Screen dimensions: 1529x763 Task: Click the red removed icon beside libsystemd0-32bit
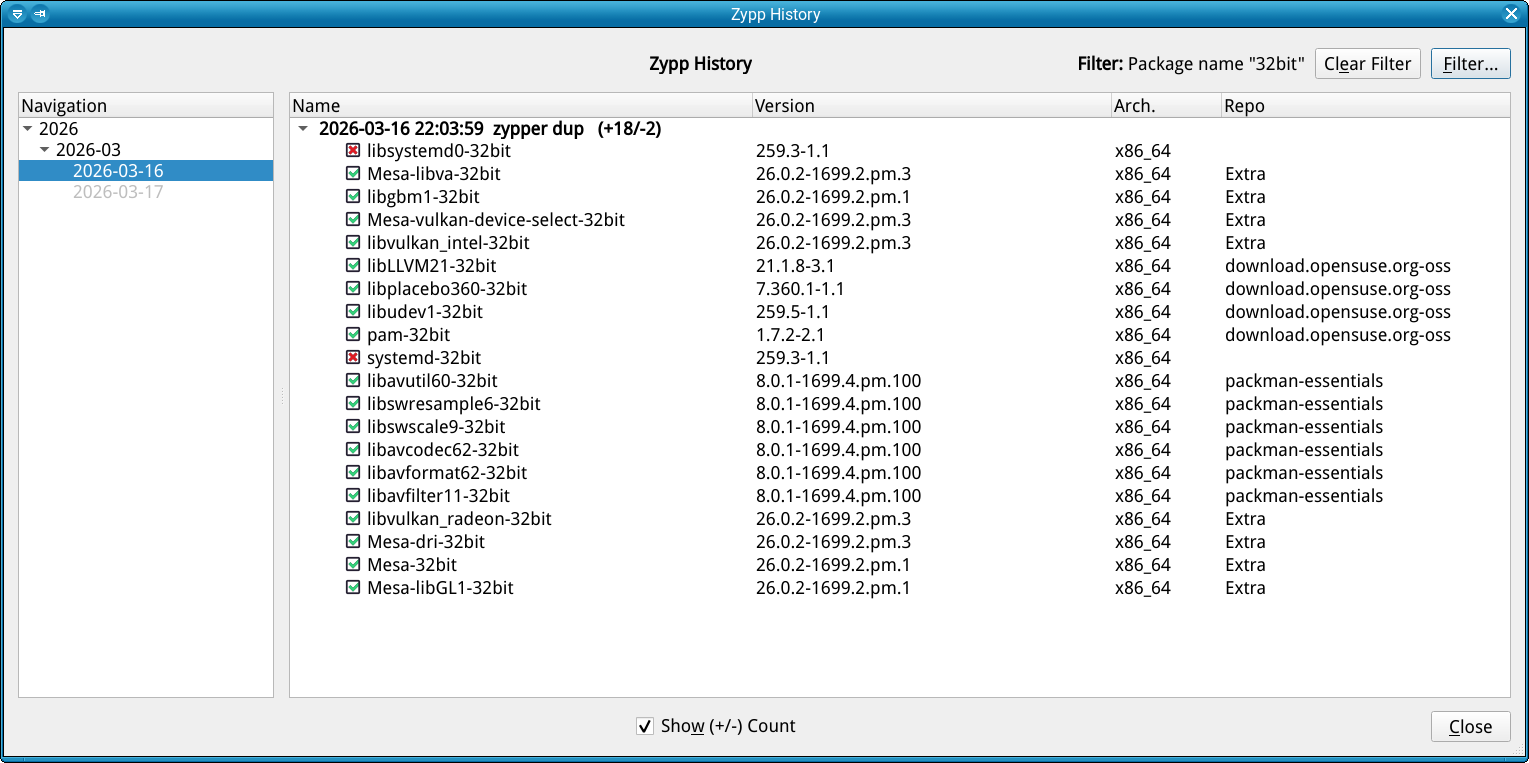(353, 151)
